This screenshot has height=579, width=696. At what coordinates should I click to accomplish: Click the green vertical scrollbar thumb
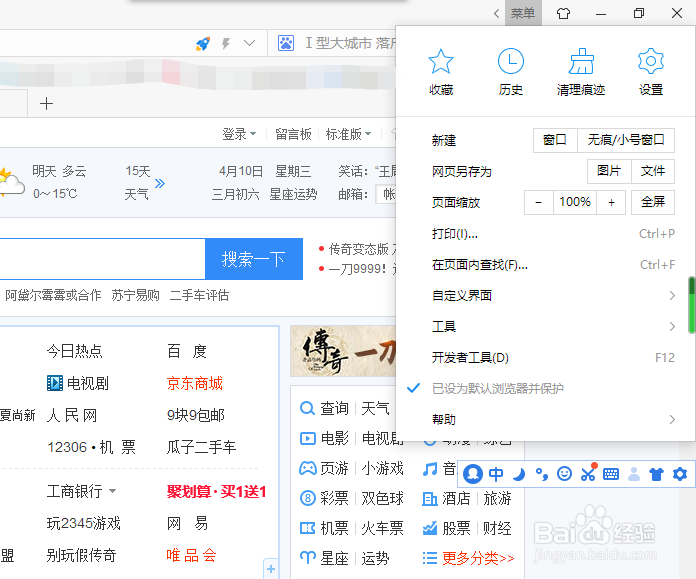(x=692, y=305)
